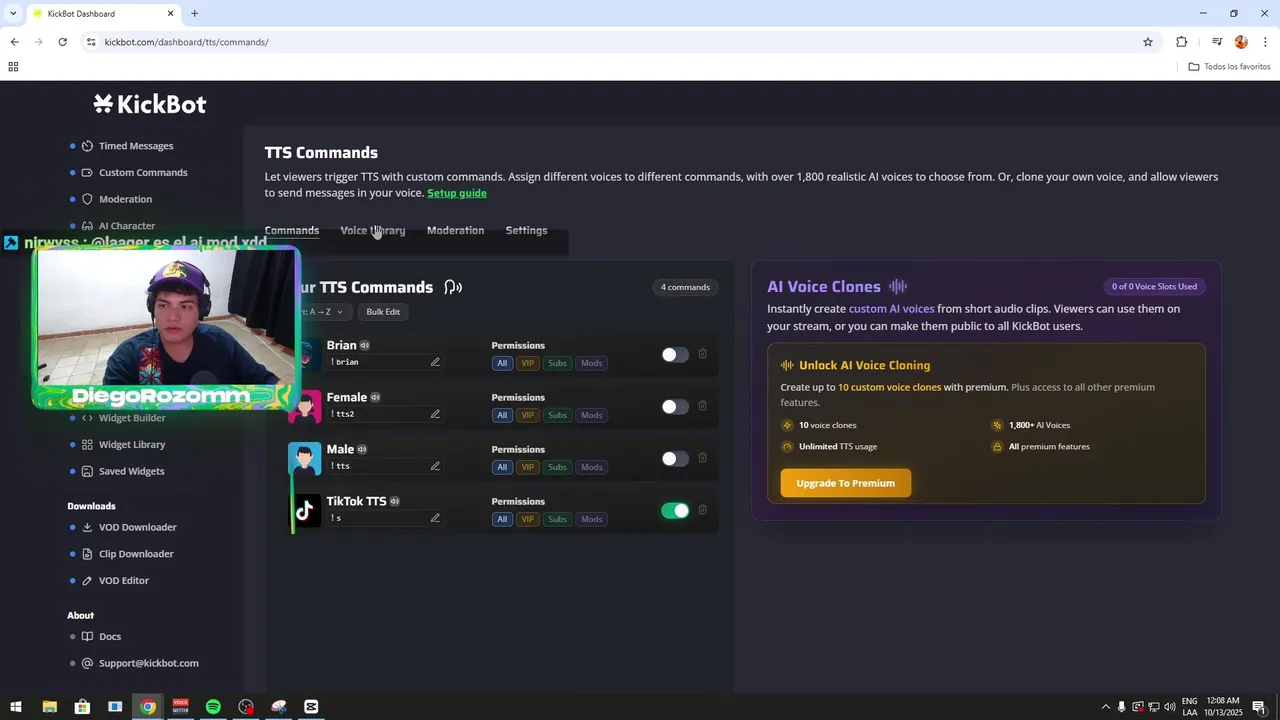Open Todos los favoritos bookmarks folder
Screen dimensions: 1280x720
(x=1229, y=67)
